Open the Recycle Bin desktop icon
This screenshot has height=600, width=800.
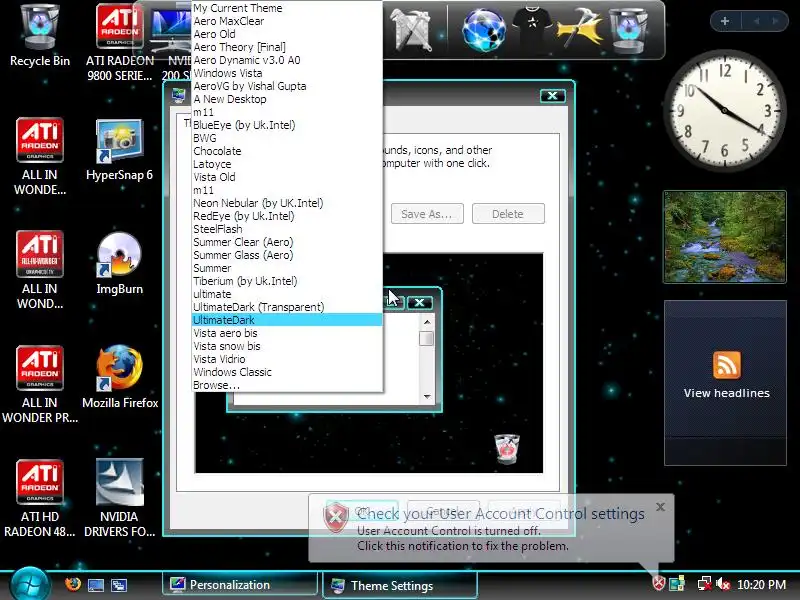40,36
